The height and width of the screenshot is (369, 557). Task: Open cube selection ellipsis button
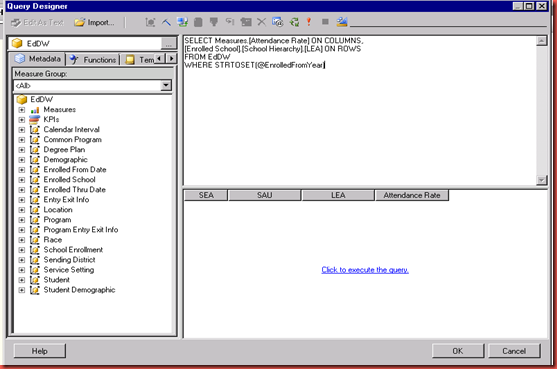pyautogui.click(x=168, y=43)
